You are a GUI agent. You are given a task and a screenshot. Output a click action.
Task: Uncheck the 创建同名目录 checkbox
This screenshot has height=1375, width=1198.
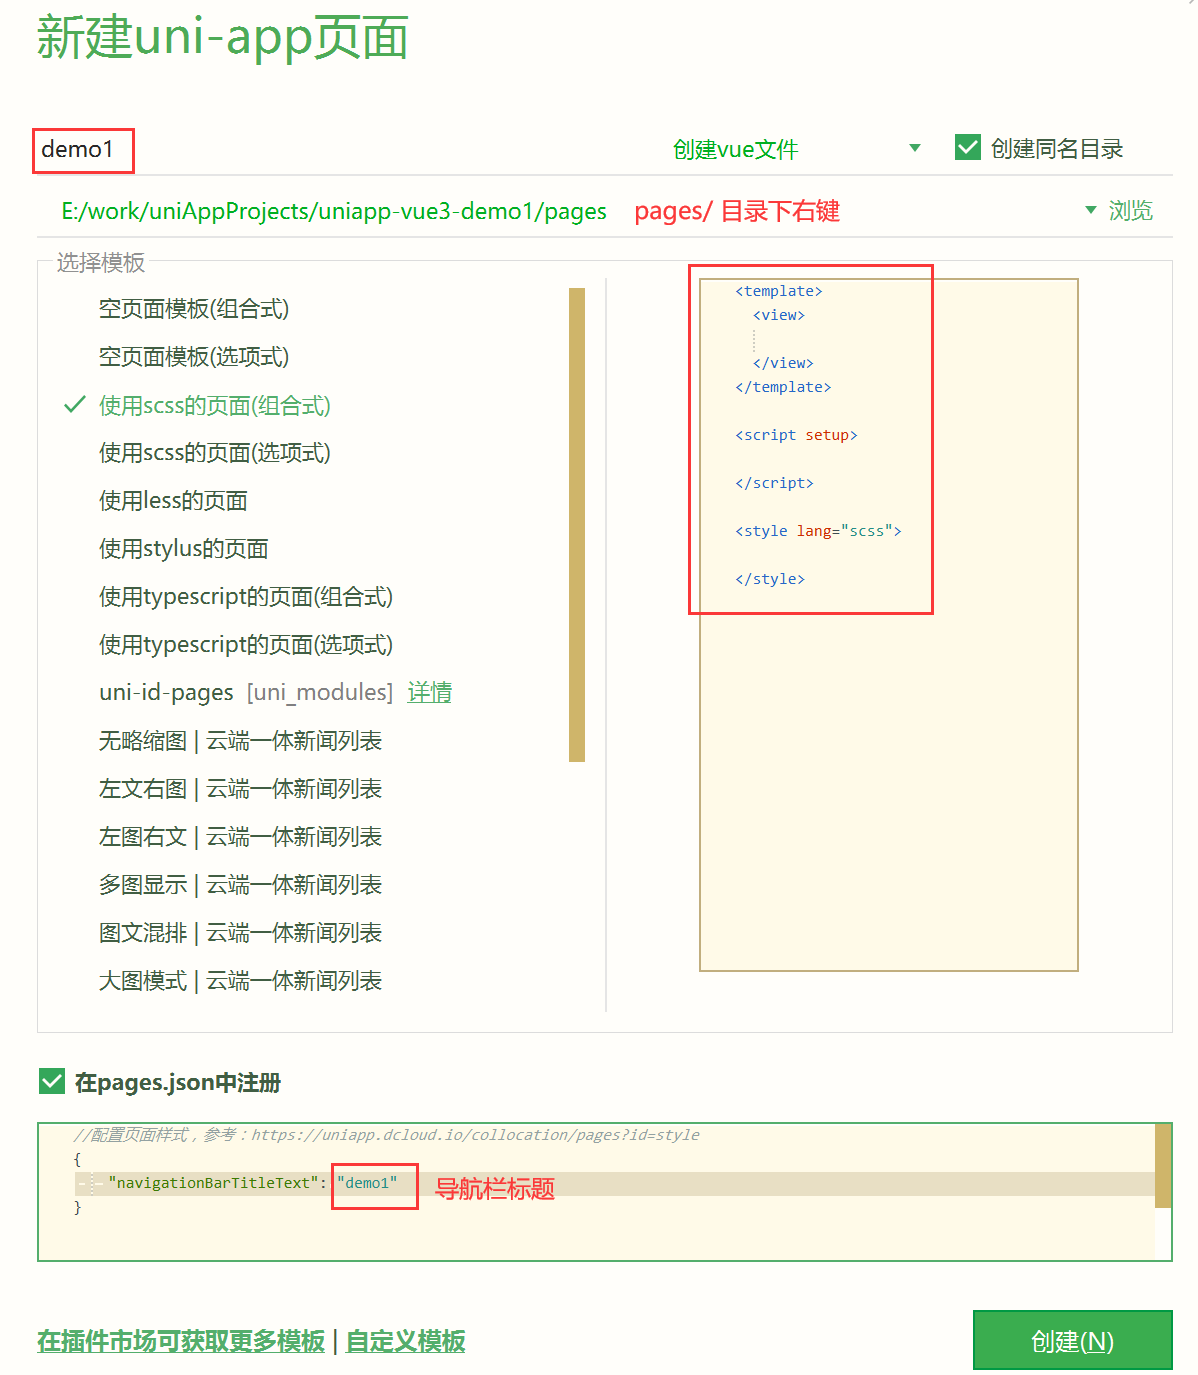click(x=967, y=146)
